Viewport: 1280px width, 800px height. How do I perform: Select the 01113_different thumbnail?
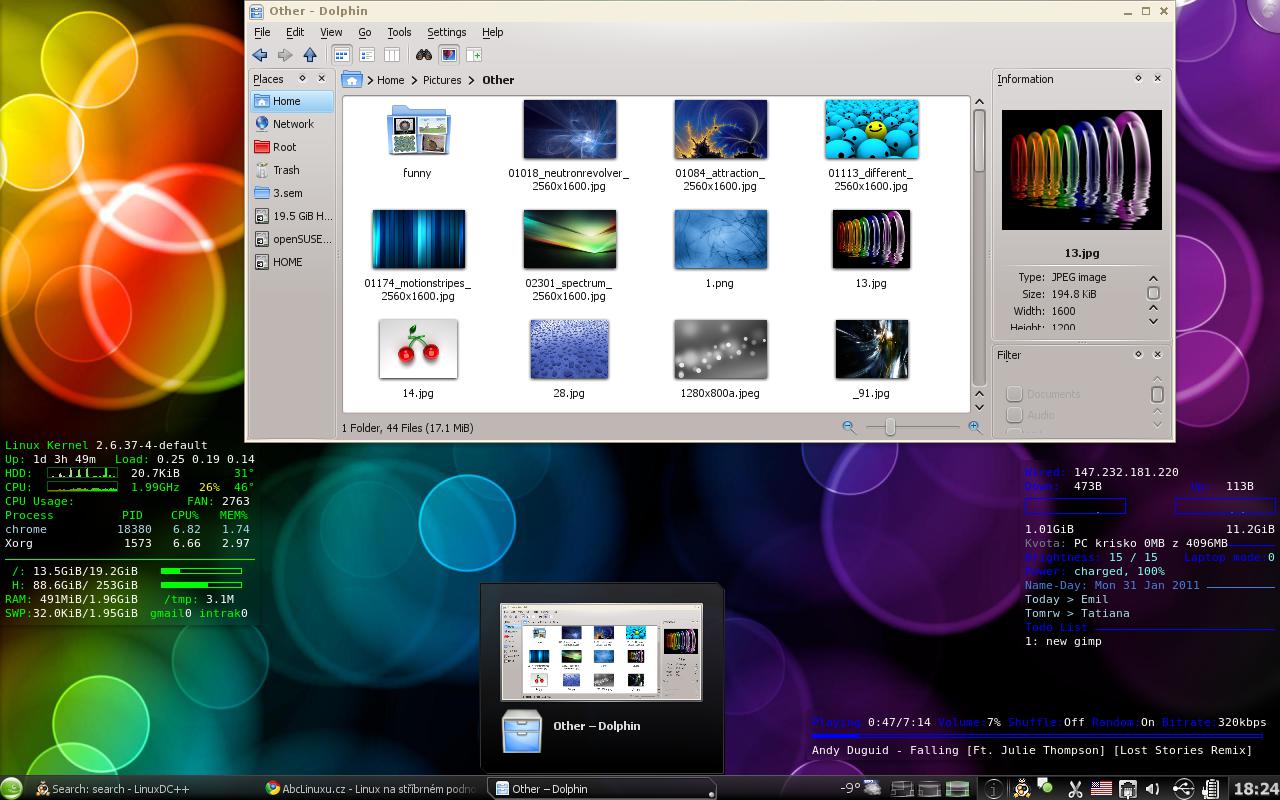[x=871, y=130]
